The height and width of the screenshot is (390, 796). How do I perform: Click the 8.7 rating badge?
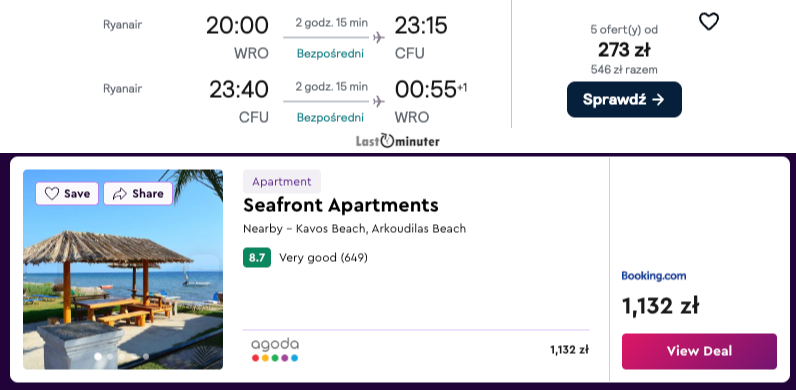pos(257,257)
